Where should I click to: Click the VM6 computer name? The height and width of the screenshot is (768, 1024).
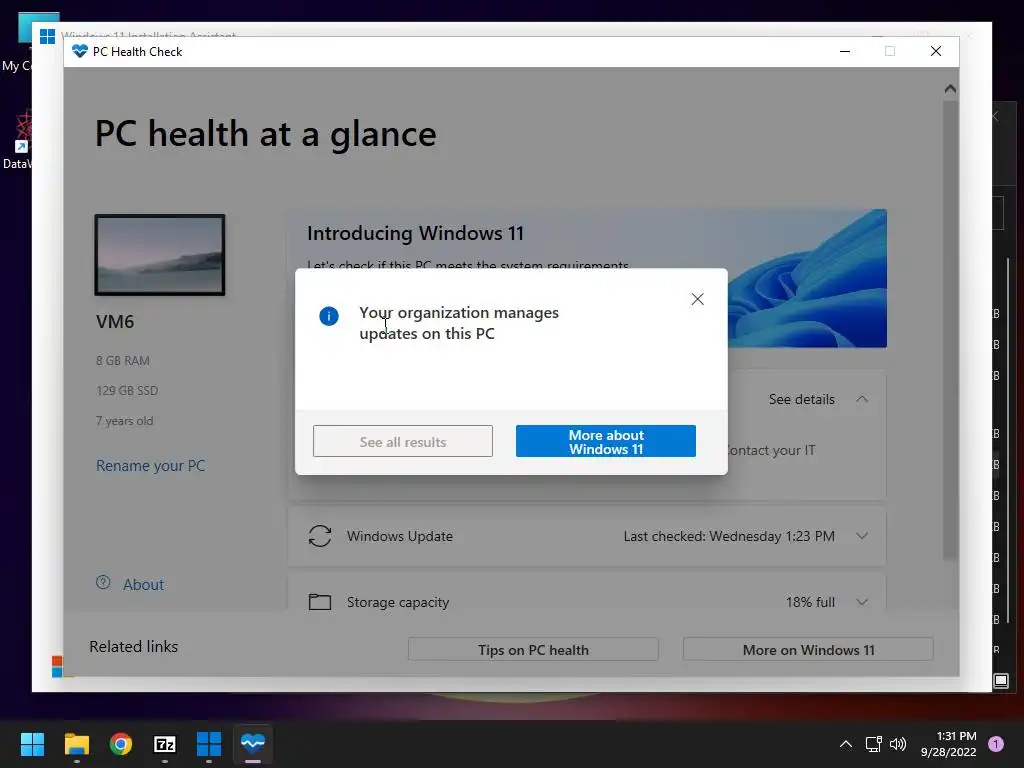pyautogui.click(x=115, y=321)
